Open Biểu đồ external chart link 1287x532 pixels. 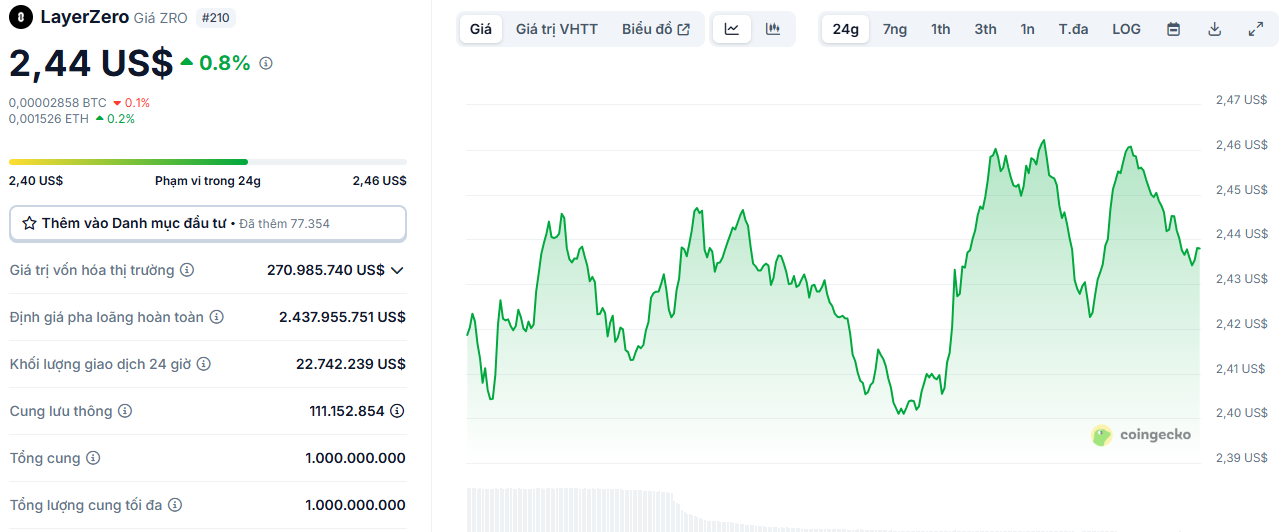(x=656, y=29)
